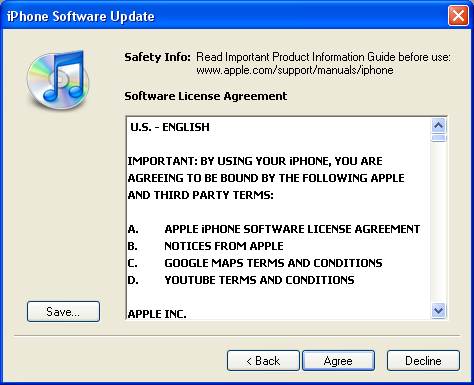
Task: Decline the software license agreement
Action: pos(423,361)
